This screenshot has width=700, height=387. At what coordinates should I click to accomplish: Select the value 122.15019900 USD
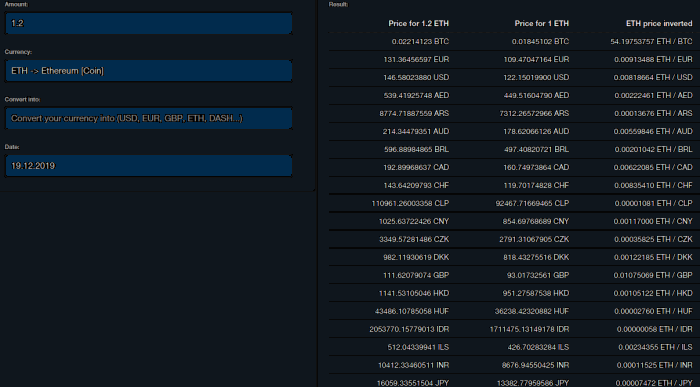tap(536, 77)
